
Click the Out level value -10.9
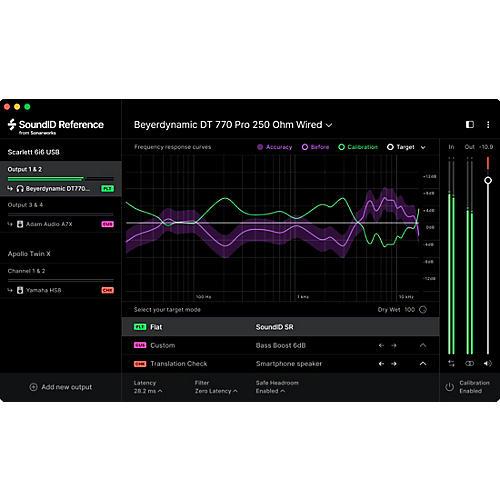[x=486, y=147]
